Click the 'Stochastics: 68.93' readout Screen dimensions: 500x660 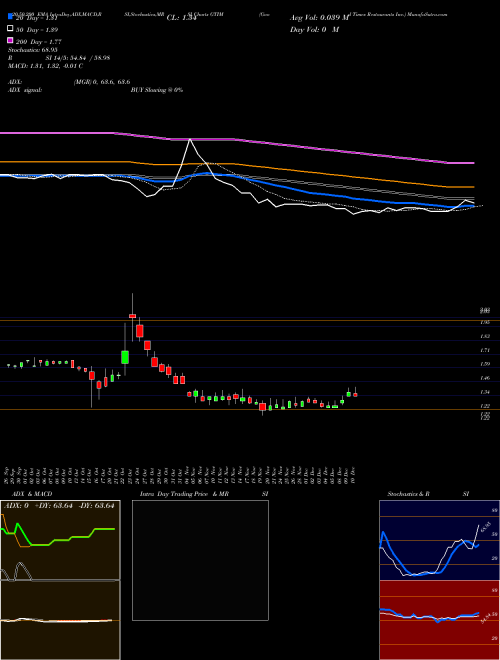pyautogui.click(x=32, y=50)
